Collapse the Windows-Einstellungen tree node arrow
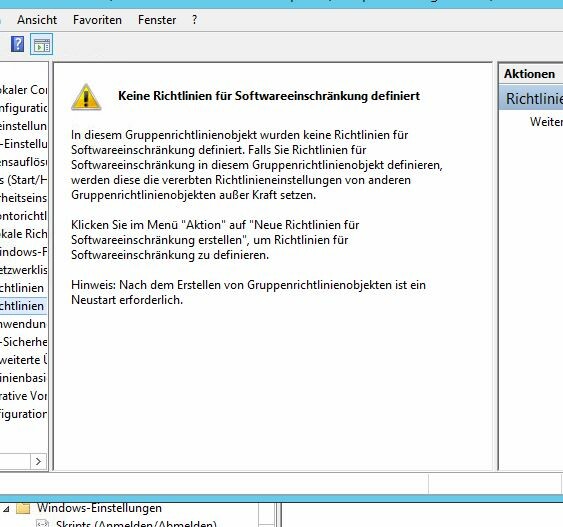This screenshot has height=527, width=563. coord(6,509)
